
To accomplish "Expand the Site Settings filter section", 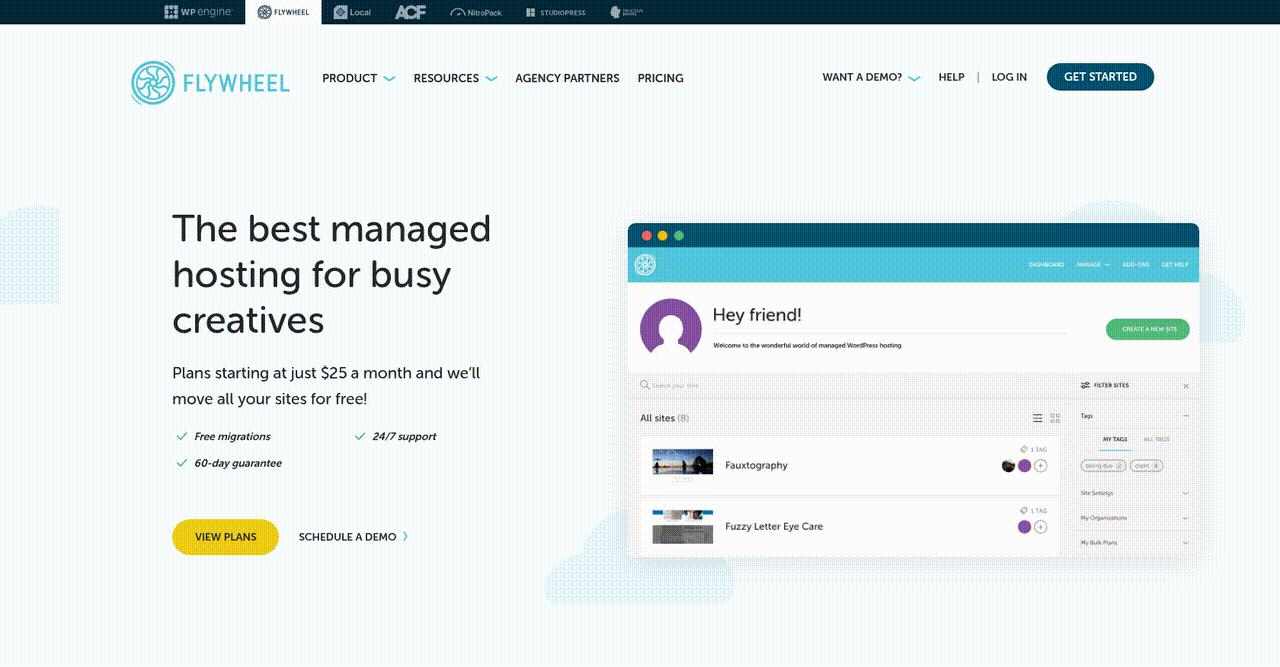I will 1135,493.
